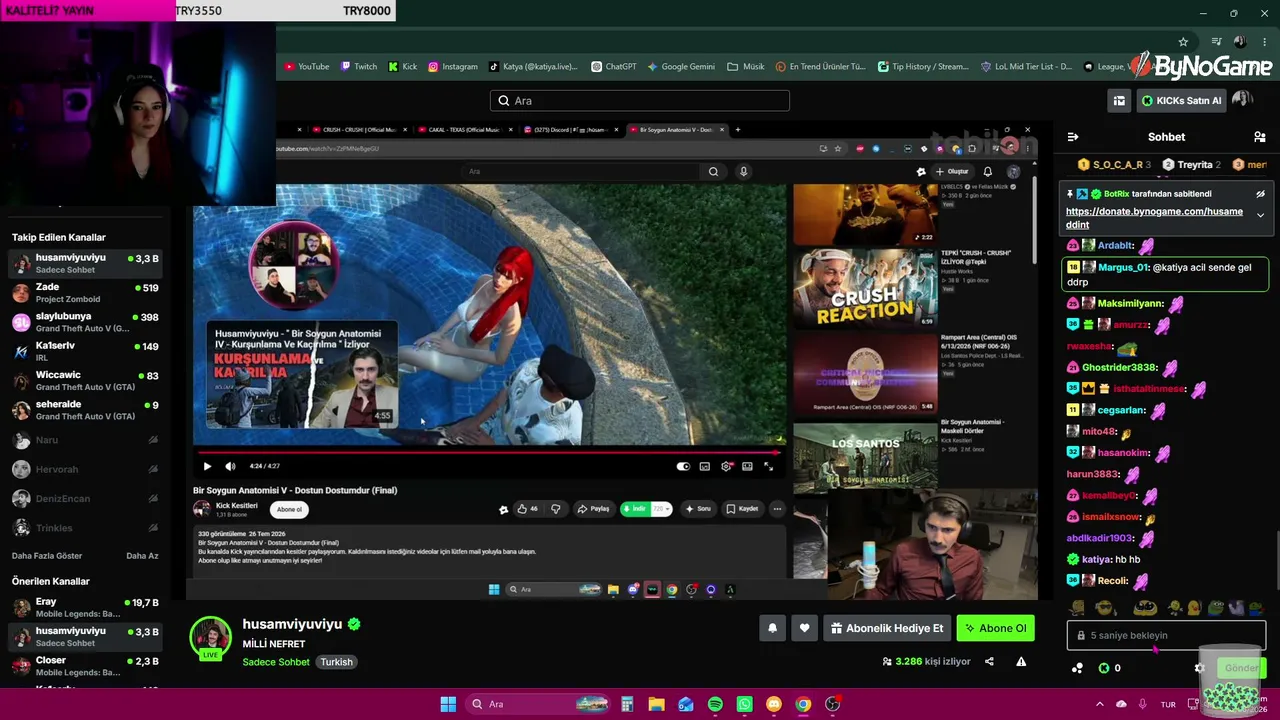Focus the Kick search bar labeled Ara
The width and height of the screenshot is (1280, 720).
click(640, 100)
